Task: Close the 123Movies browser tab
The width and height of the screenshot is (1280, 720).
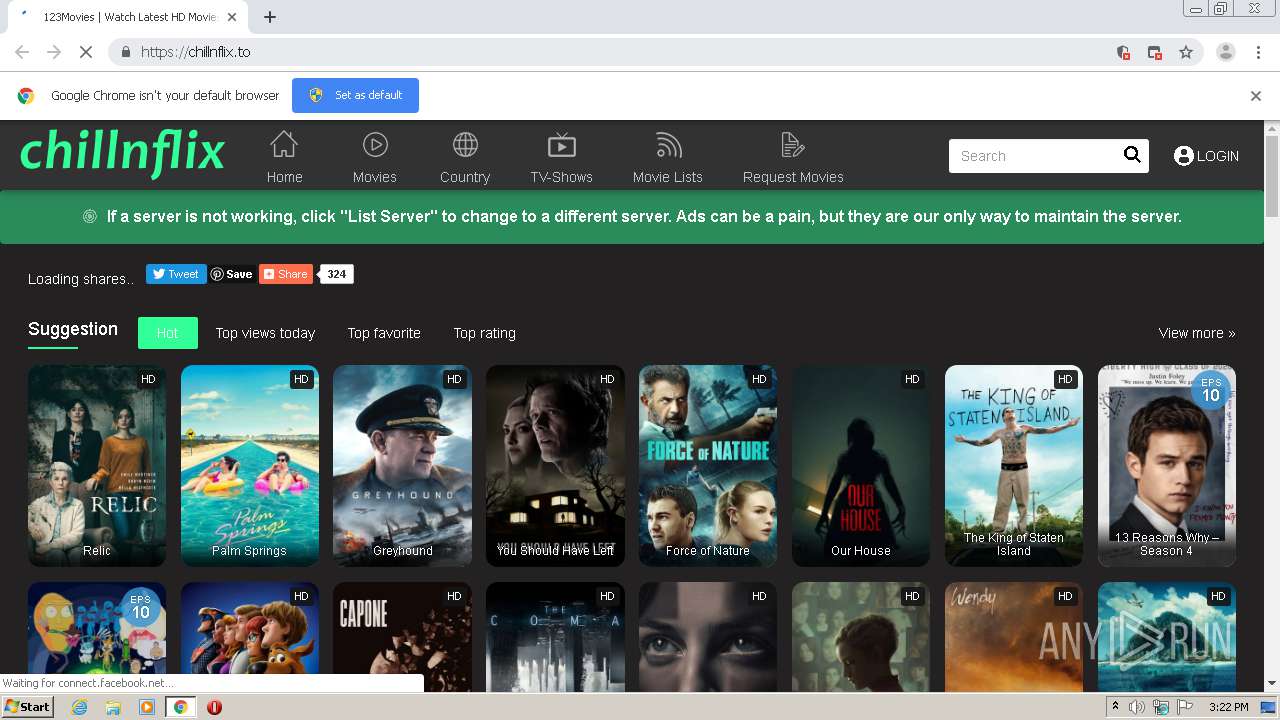Action: pyautogui.click(x=232, y=17)
